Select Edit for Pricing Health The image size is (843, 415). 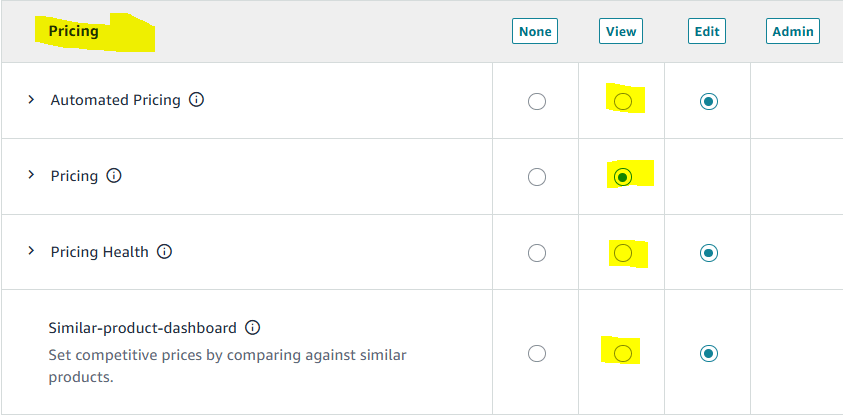(x=709, y=253)
